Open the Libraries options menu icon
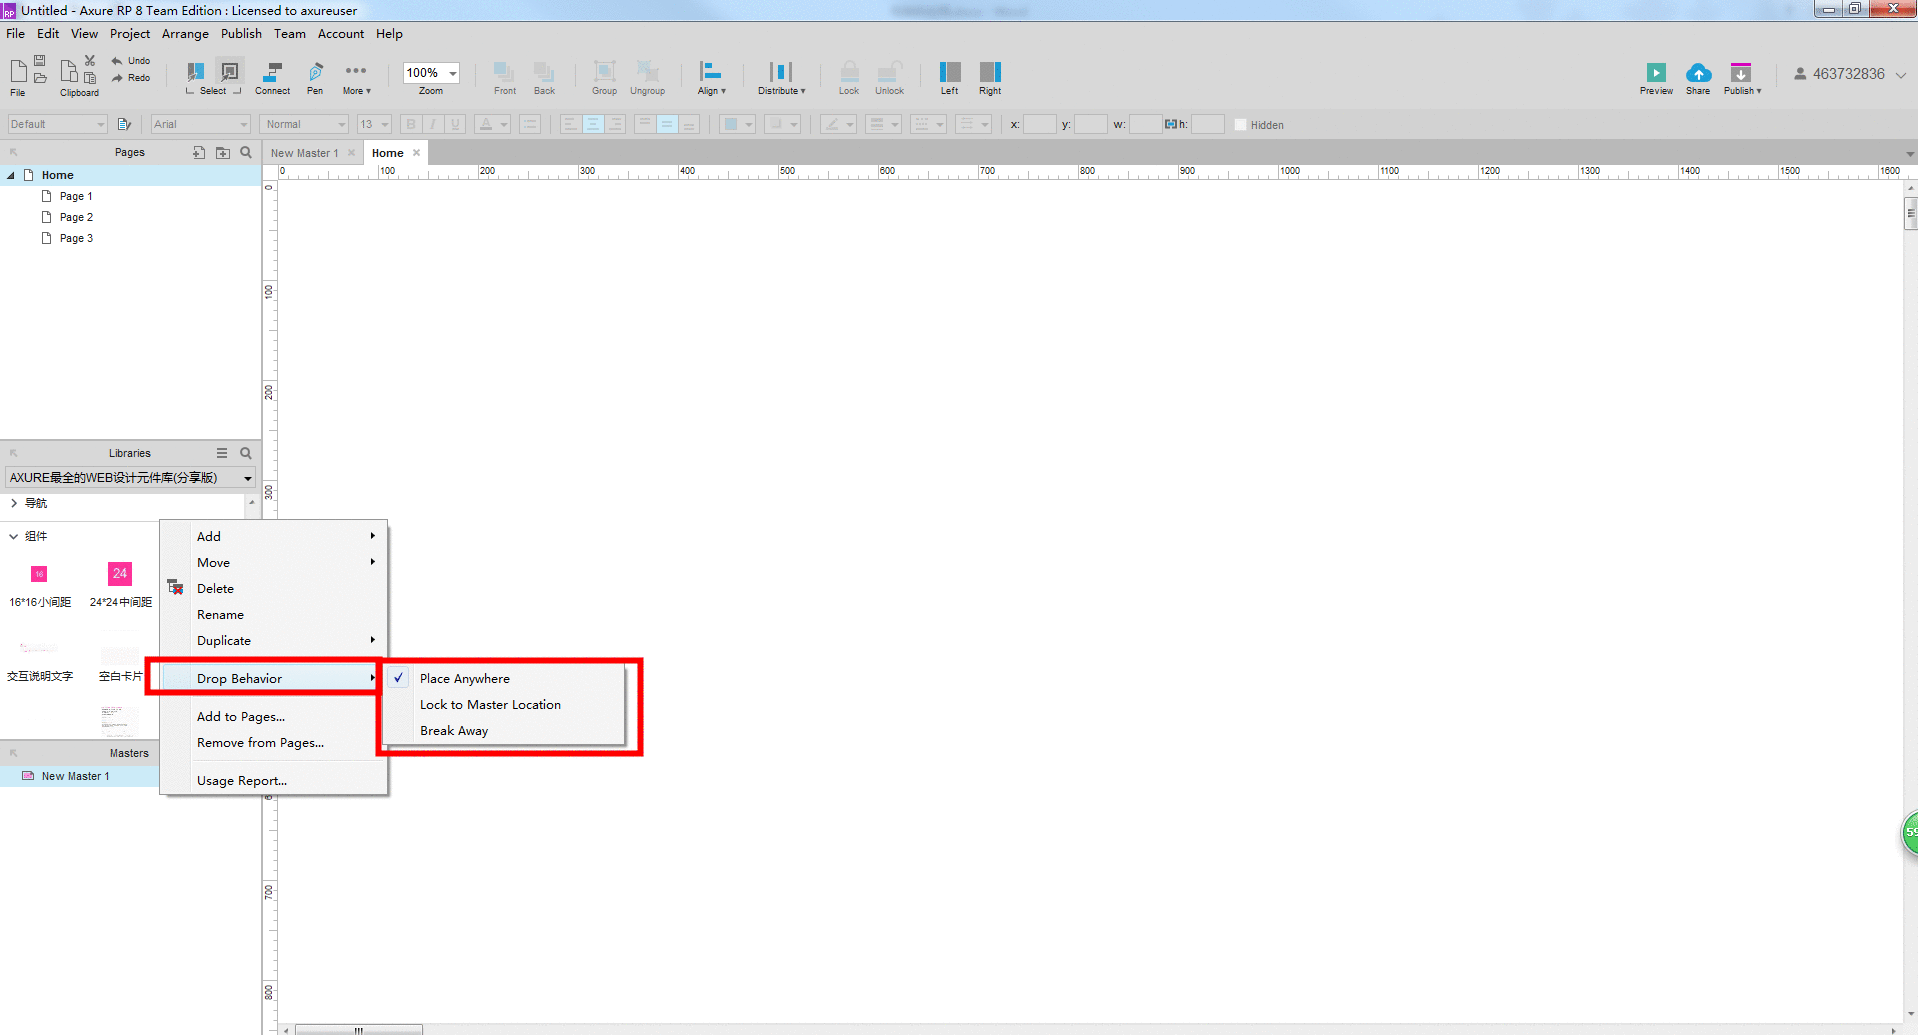Viewport: 1918px width, 1035px height. point(222,453)
